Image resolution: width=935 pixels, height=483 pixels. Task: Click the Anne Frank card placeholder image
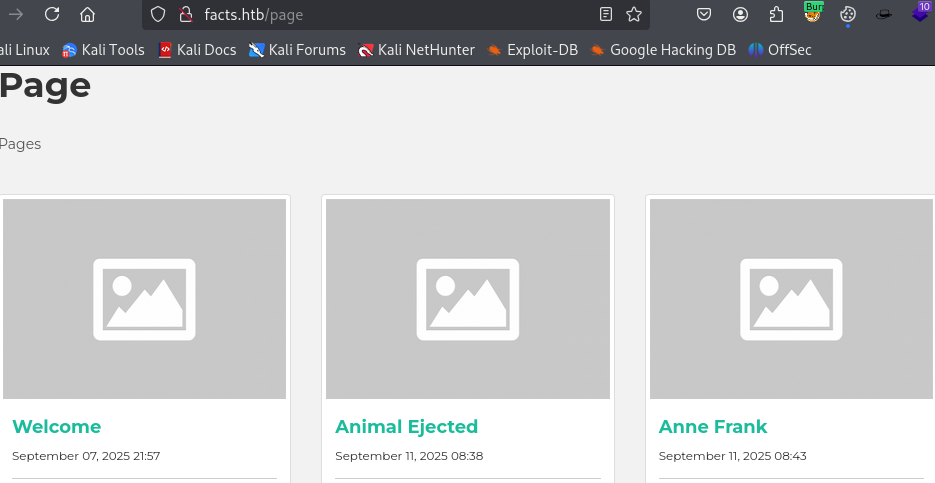pos(791,299)
